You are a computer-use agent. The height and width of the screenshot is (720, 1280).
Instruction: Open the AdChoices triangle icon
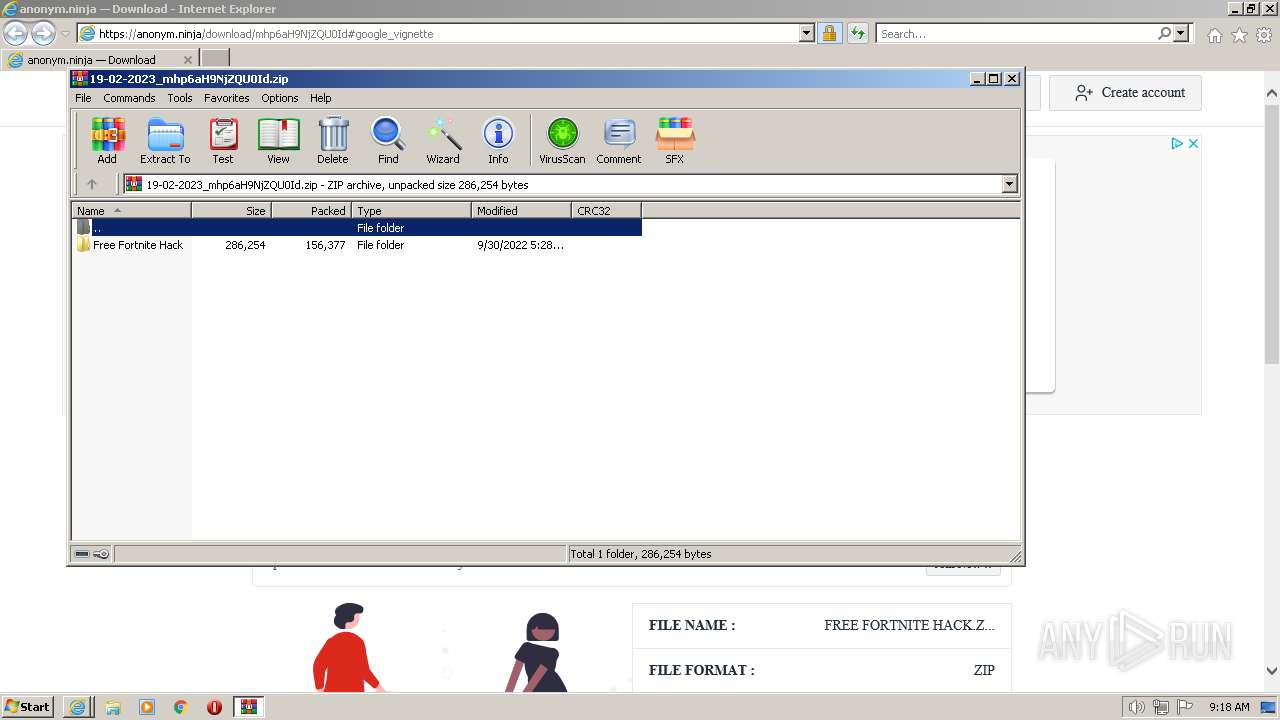[1178, 143]
